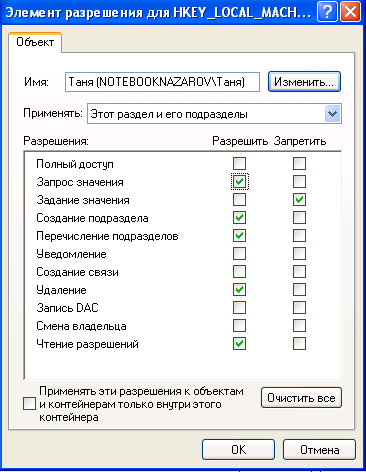
Task: Click the Перечисление подразделов permission label
Action: coord(107,236)
